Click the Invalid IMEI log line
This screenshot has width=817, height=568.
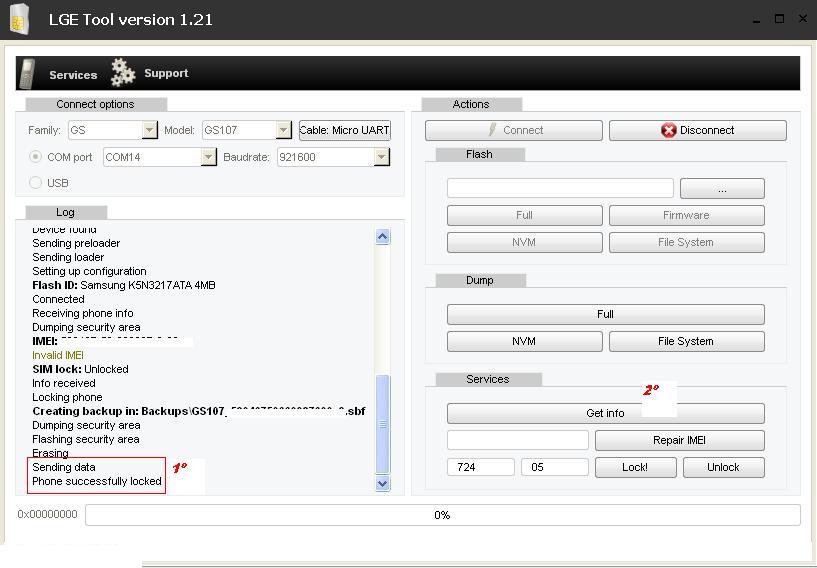tap(58, 355)
